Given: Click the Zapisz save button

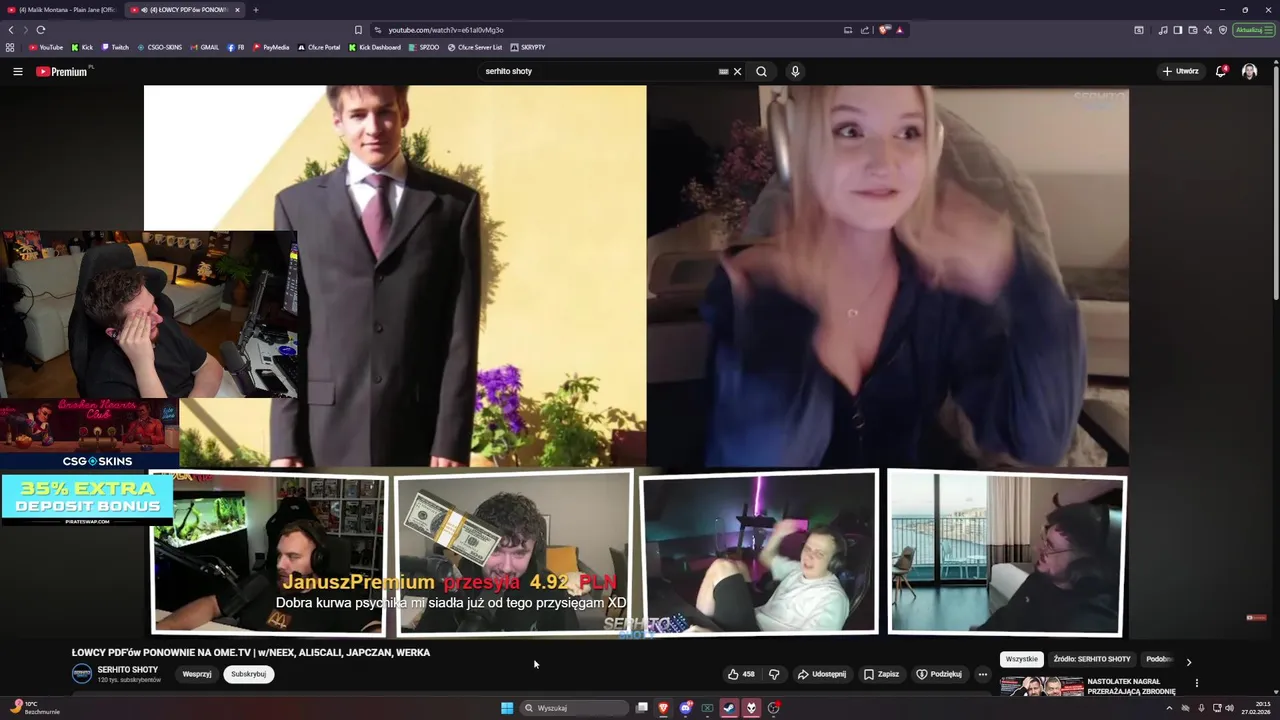Looking at the screenshot, I should (881, 674).
